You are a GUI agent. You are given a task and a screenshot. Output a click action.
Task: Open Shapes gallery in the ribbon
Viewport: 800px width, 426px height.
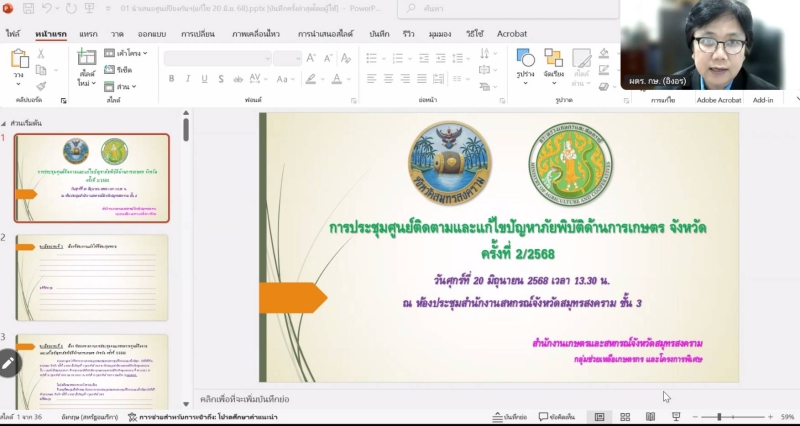pyautogui.click(x=525, y=62)
